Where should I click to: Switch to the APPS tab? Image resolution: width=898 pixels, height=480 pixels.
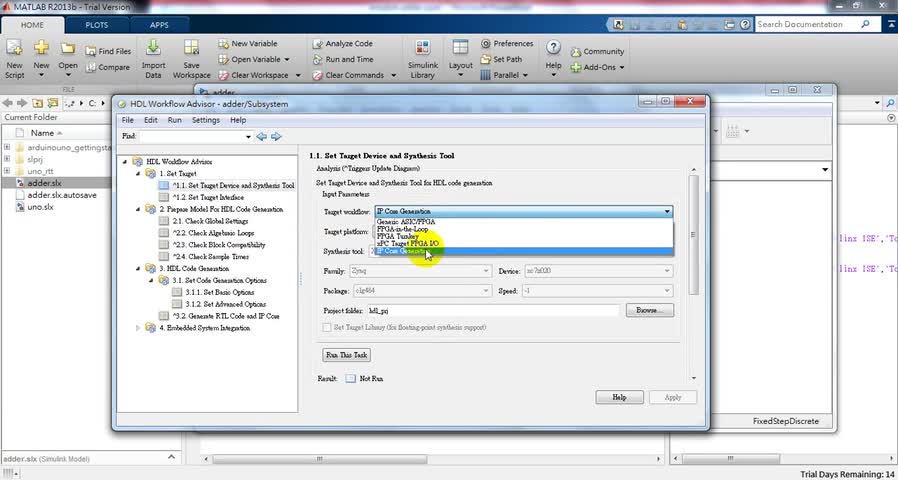159,25
